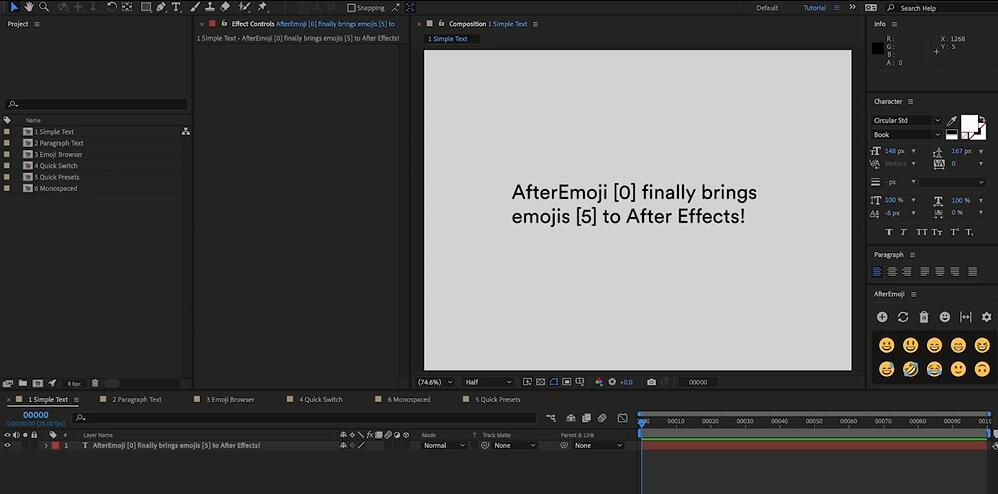This screenshot has height=494, width=998.
Task: Open the composition flowchart icon in Project panel
Action: [185, 132]
